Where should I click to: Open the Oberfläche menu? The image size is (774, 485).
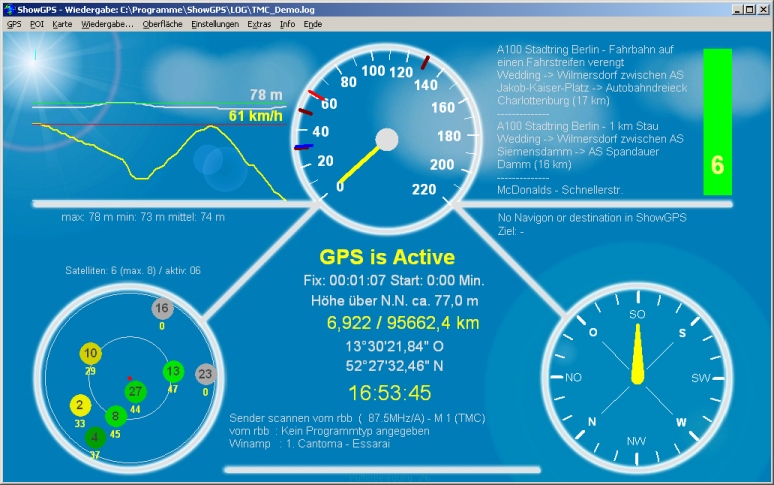[162, 24]
